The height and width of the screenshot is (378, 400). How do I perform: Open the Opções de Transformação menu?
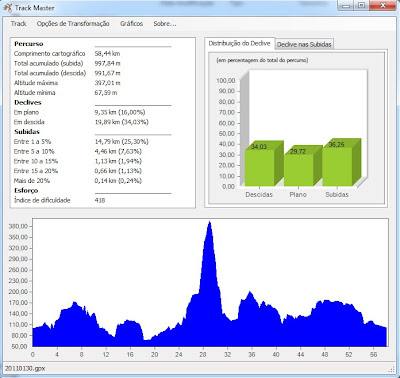point(73,23)
